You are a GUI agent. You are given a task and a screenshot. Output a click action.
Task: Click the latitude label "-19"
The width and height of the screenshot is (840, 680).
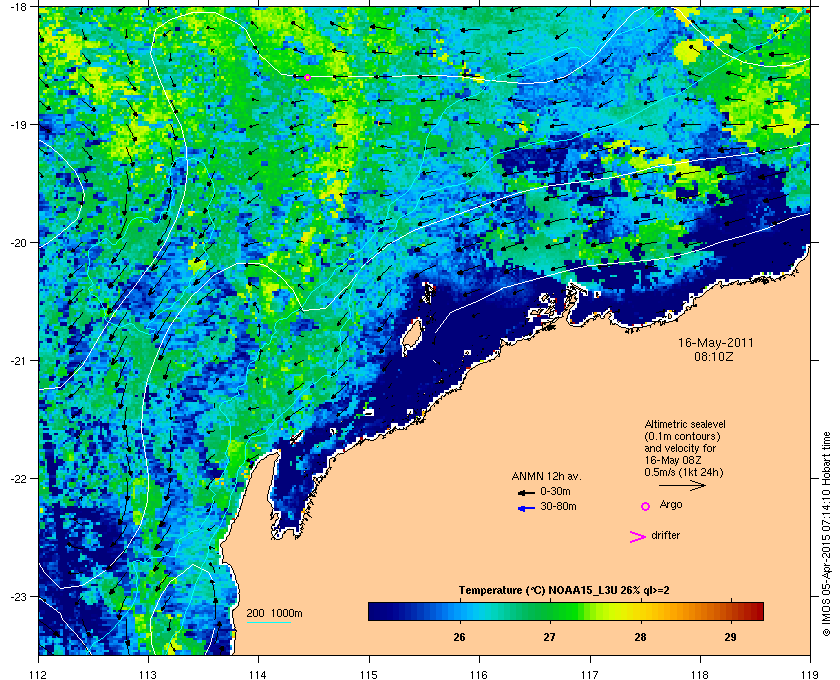pyautogui.click(x=18, y=124)
